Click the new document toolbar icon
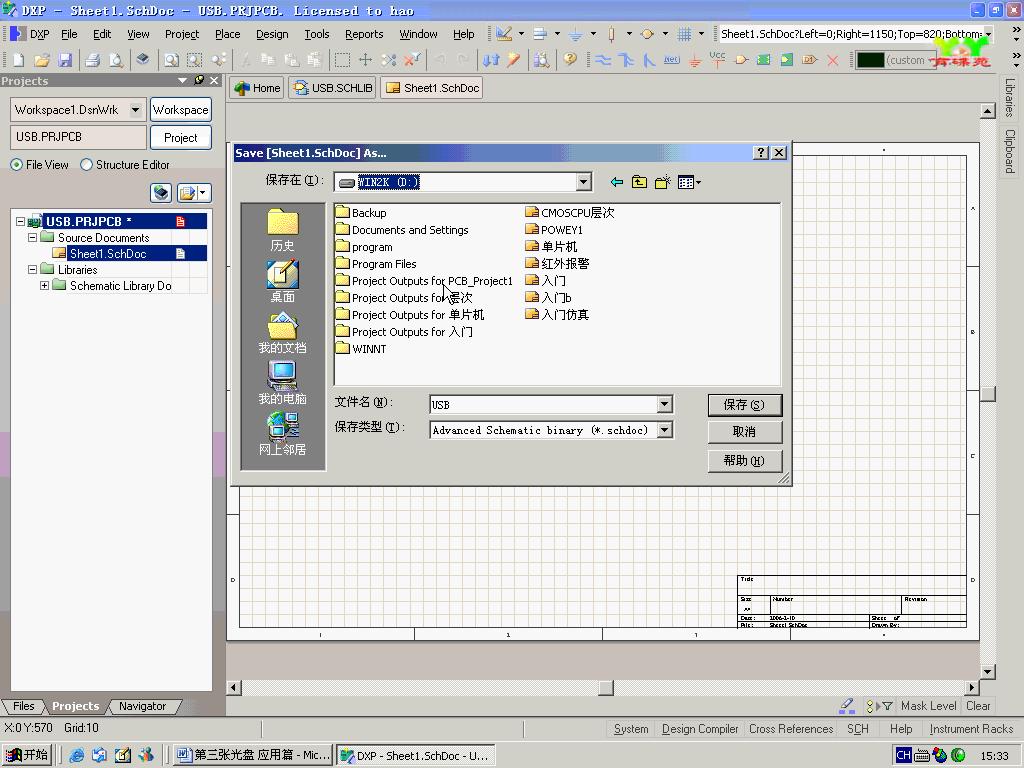Screen dimensions: 1024x768 click(x=18, y=60)
